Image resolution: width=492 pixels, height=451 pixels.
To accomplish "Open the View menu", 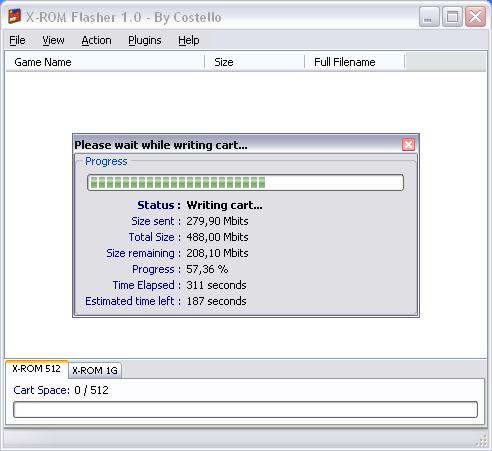I will [x=53, y=40].
